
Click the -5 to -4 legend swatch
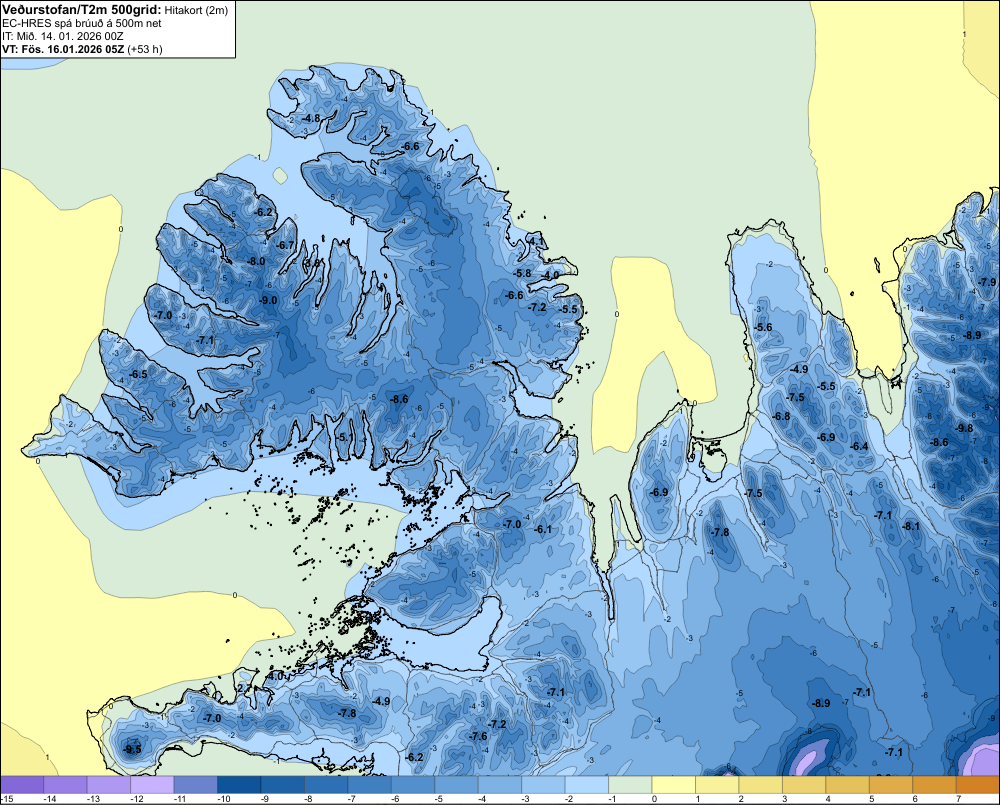(x=456, y=785)
